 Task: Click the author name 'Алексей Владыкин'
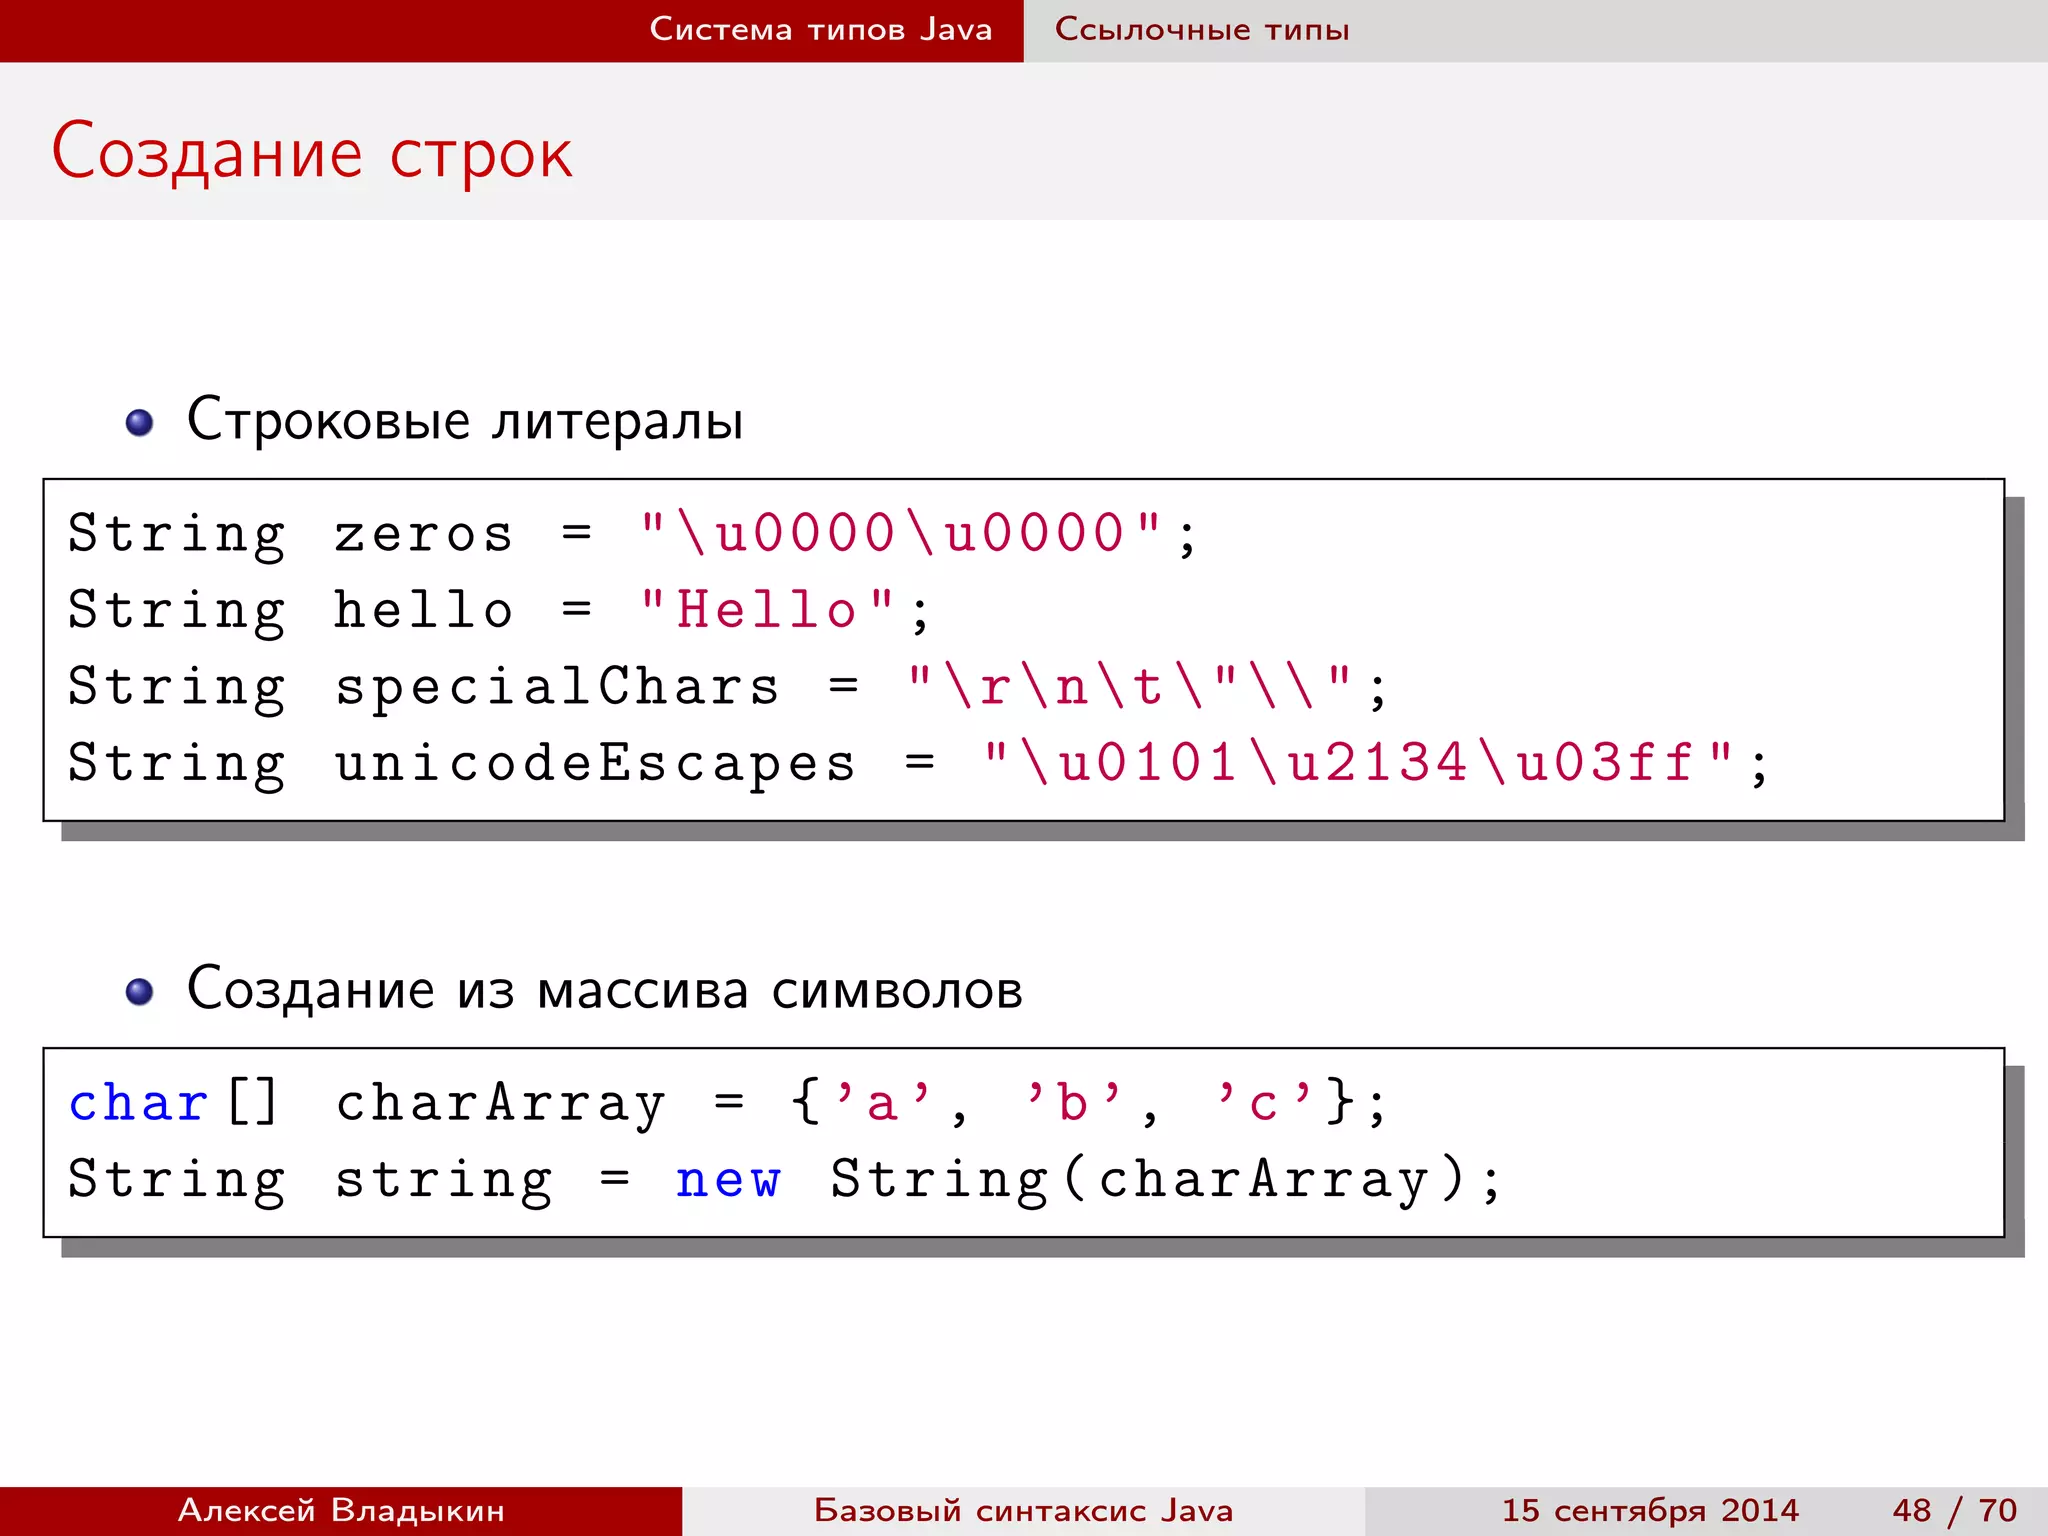341,1510
